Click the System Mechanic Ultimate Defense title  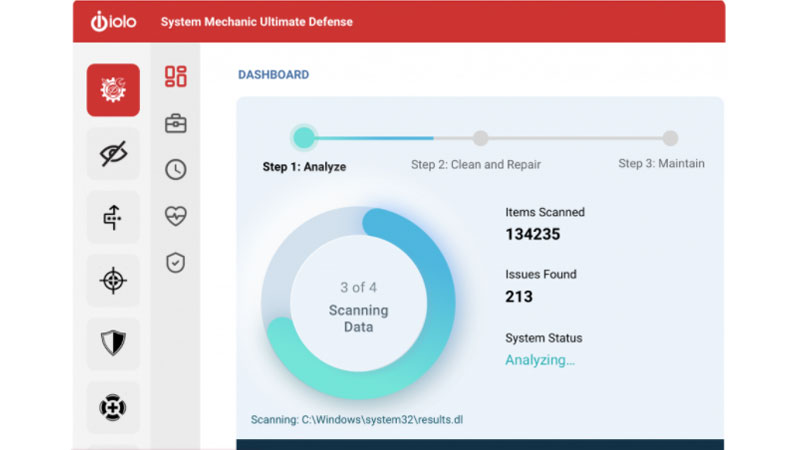tap(257, 22)
